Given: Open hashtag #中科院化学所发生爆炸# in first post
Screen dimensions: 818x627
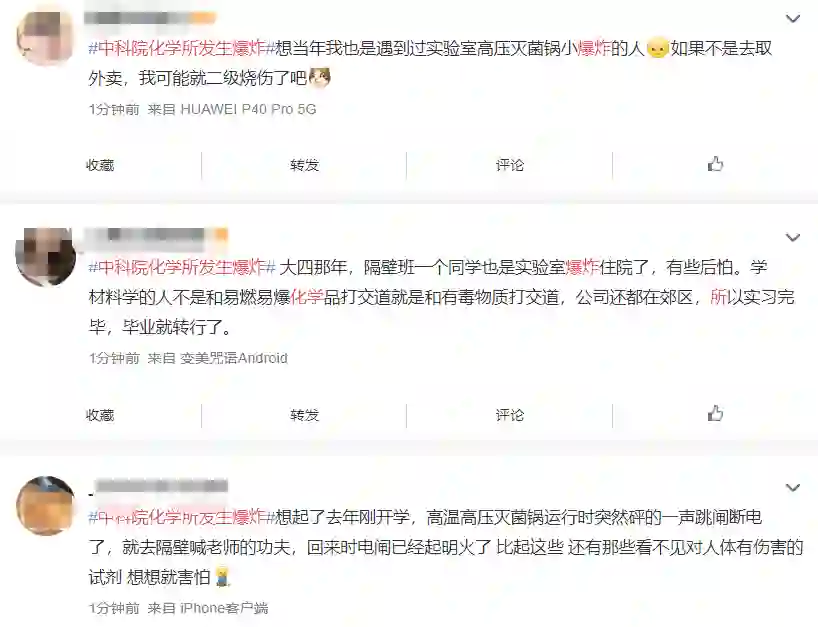Looking at the screenshot, I should (x=182, y=49).
